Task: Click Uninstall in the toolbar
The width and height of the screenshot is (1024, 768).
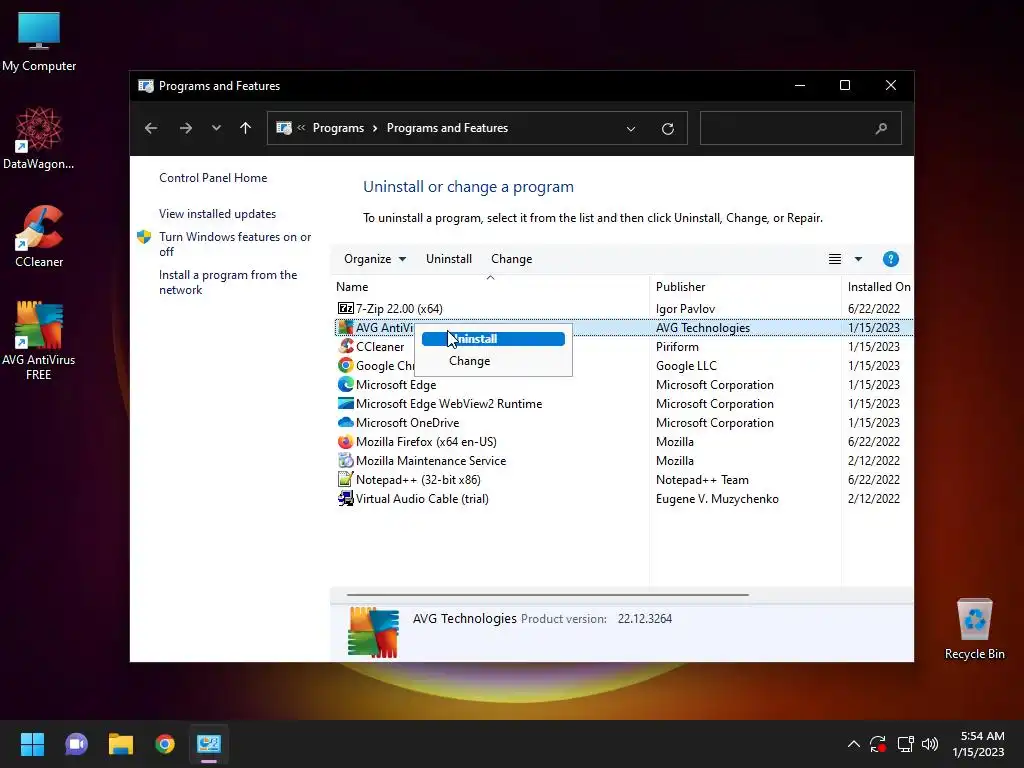Action: coord(449,259)
